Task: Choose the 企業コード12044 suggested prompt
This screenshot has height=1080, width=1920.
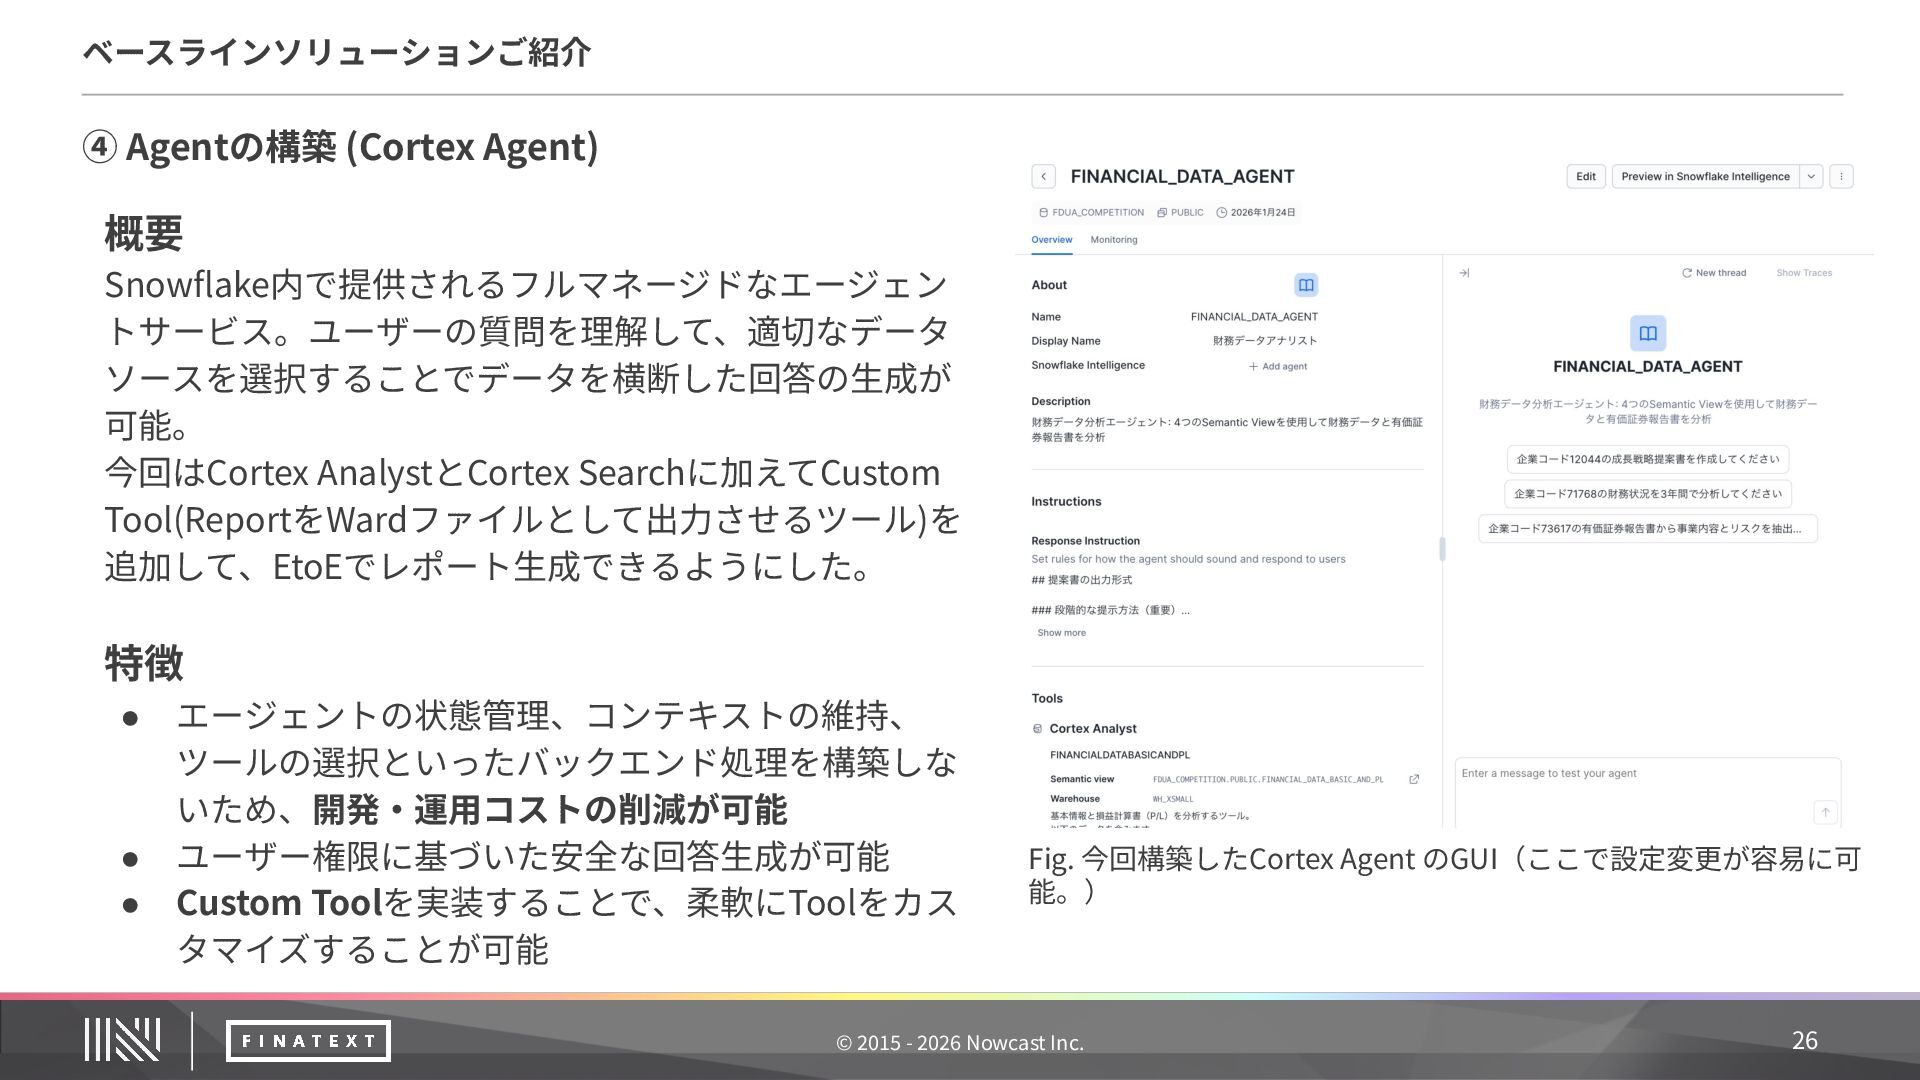Action: point(1647,460)
